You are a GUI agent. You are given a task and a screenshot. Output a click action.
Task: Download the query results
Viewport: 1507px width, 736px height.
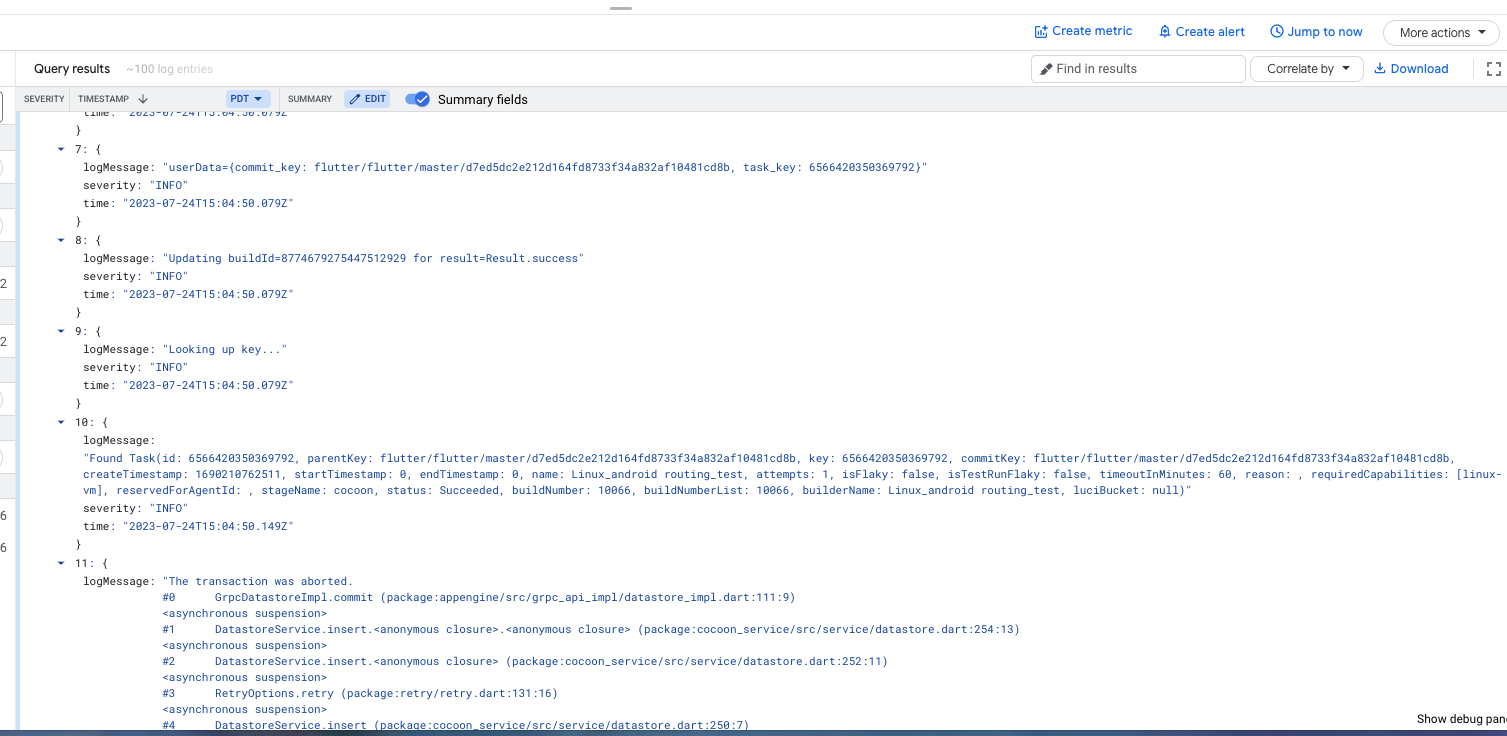1411,69
